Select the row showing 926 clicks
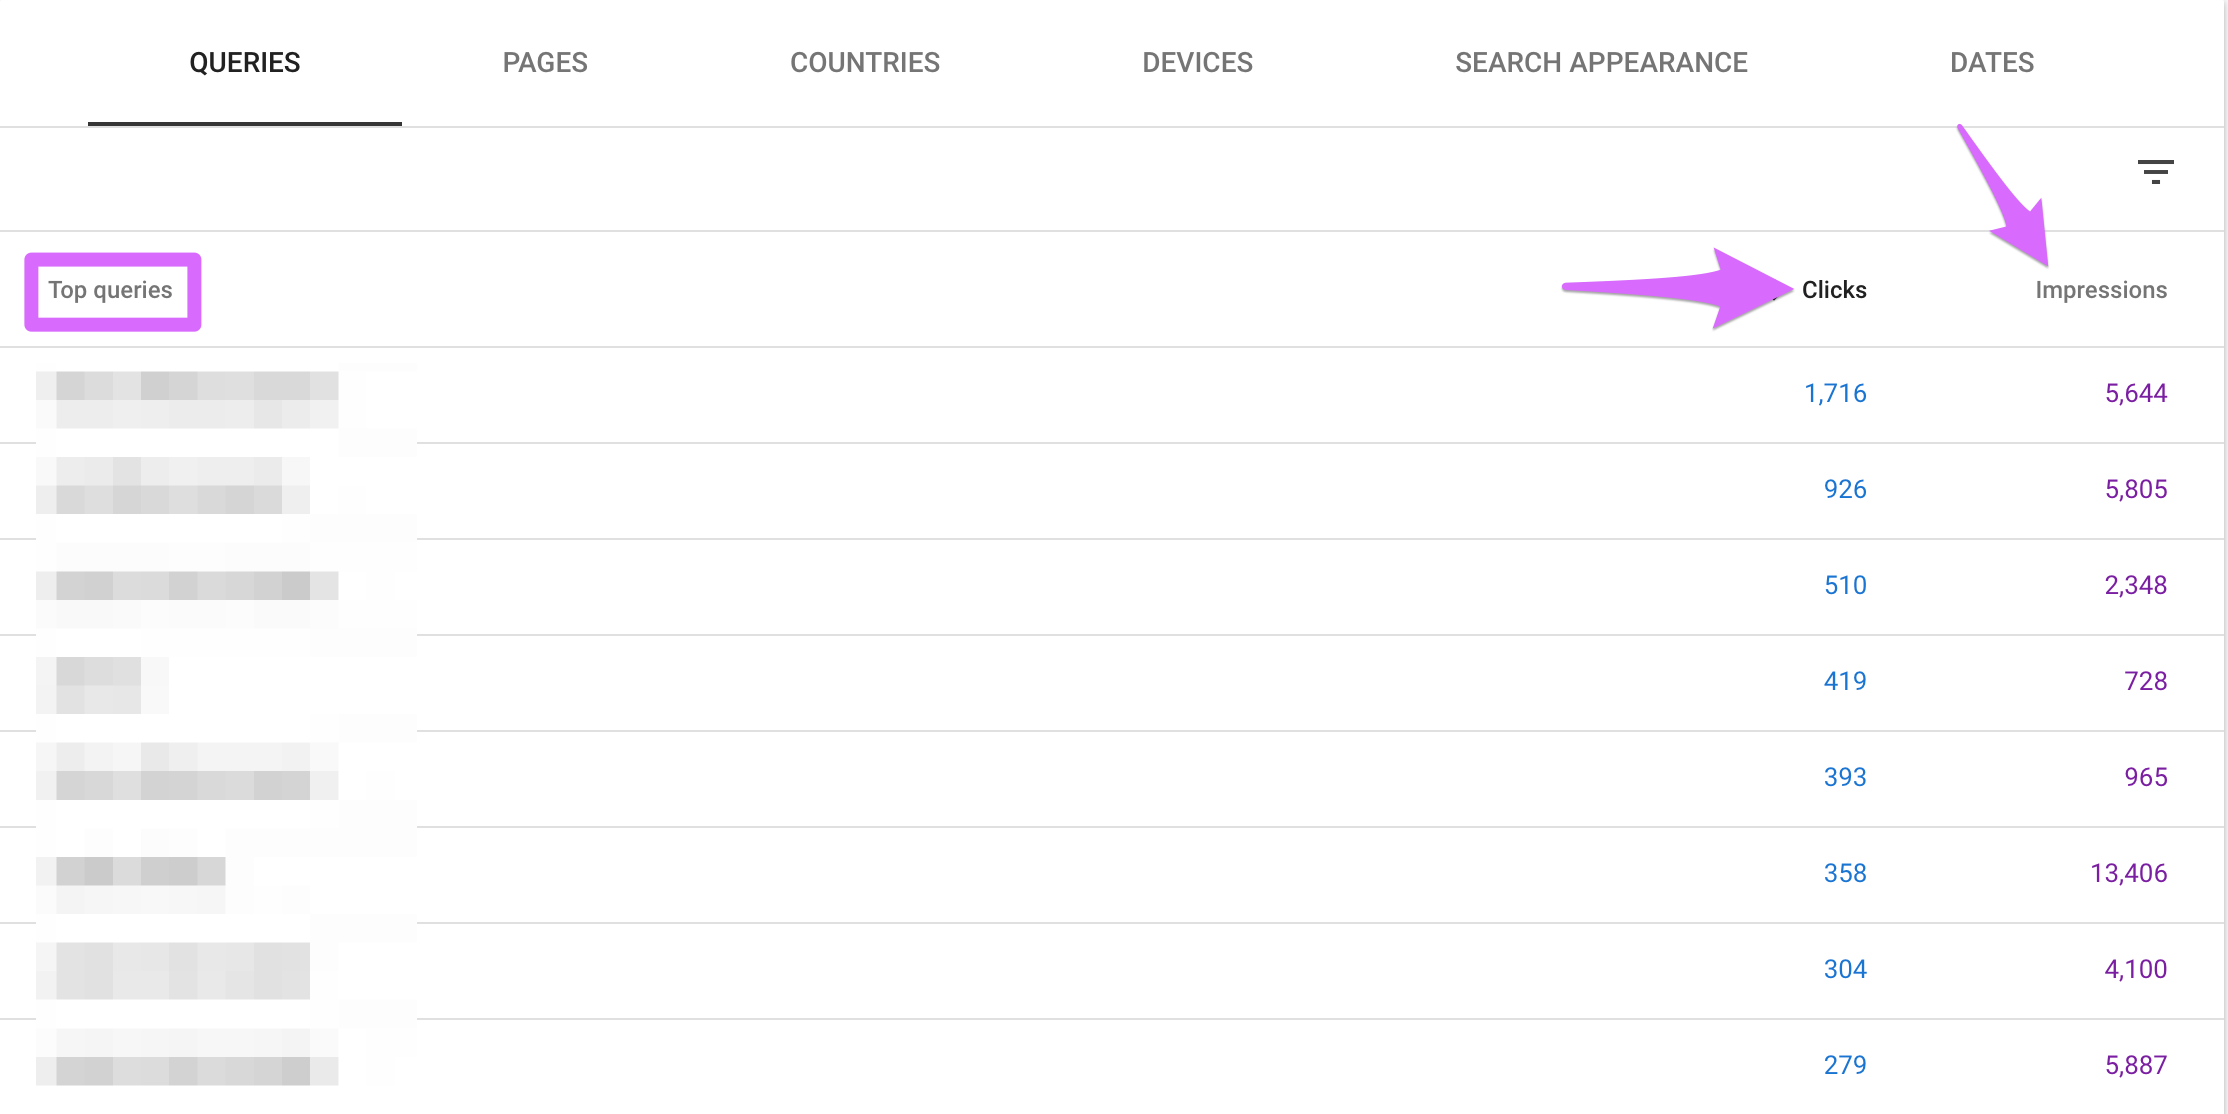The width and height of the screenshot is (2228, 1114). point(1112,491)
